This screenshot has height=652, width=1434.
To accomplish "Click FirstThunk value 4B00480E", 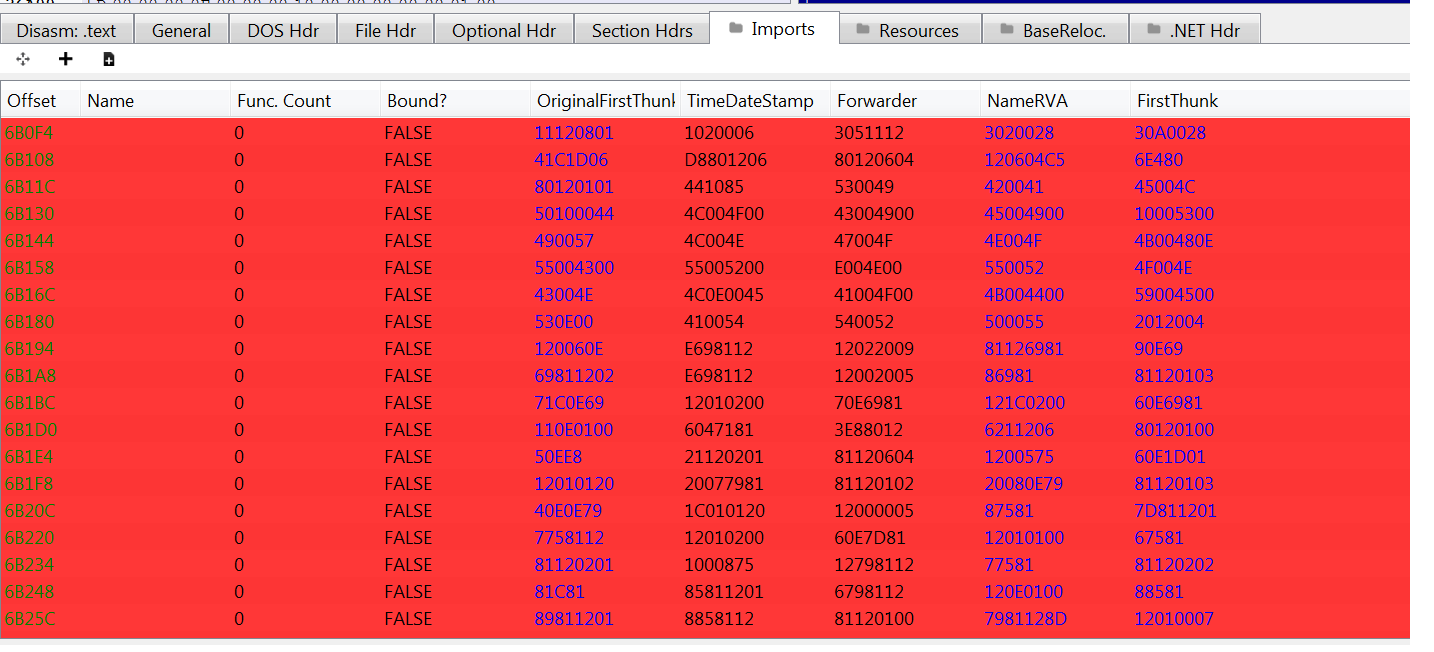I will click(x=1174, y=241).
